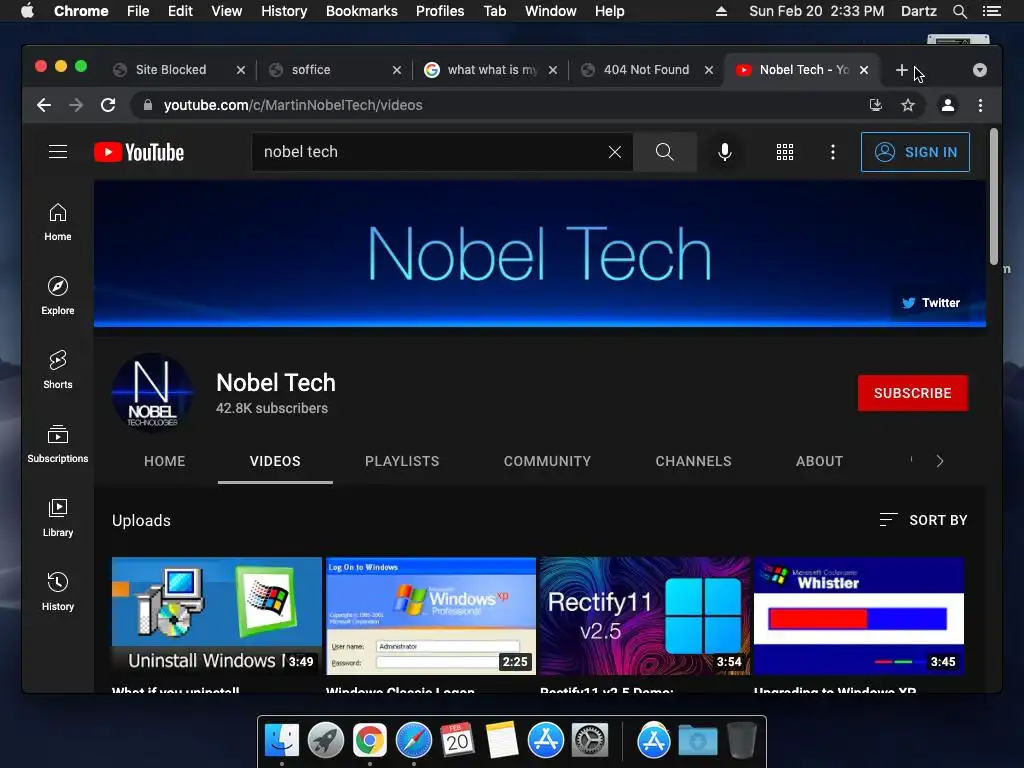The width and height of the screenshot is (1024, 768).
Task: Switch to the Site Blocked tab
Action: click(x=170, y=70)
